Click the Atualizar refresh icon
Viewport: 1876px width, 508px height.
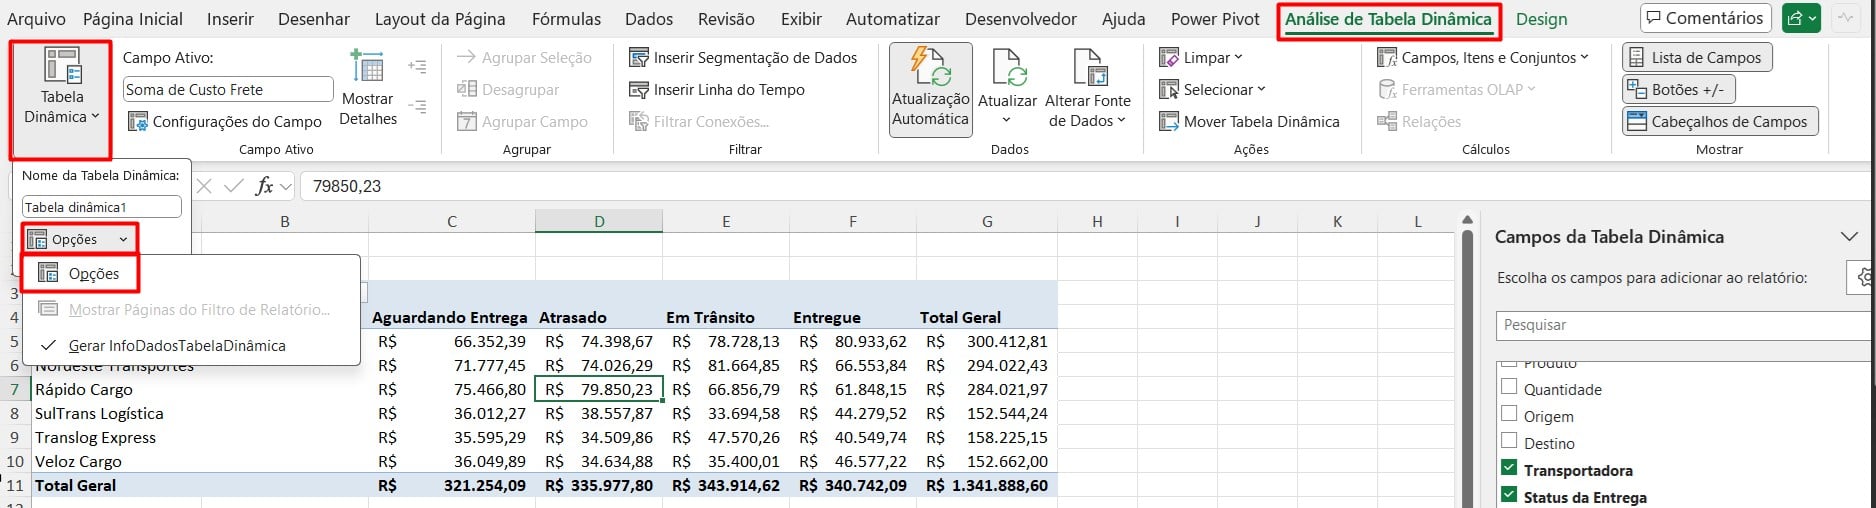[1008, 68]
